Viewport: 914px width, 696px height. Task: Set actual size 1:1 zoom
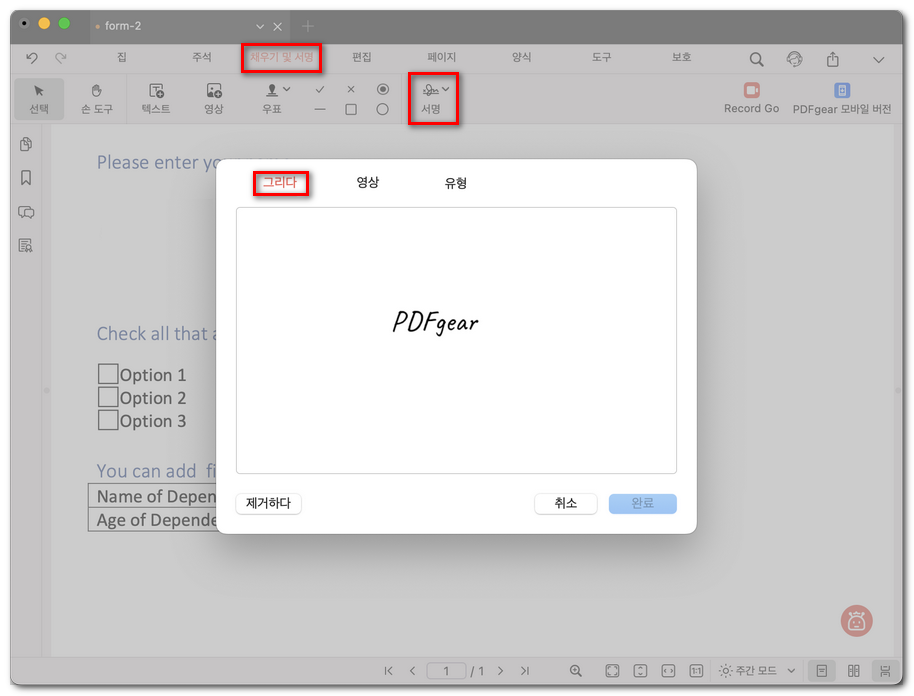click(x=696, y=671)
